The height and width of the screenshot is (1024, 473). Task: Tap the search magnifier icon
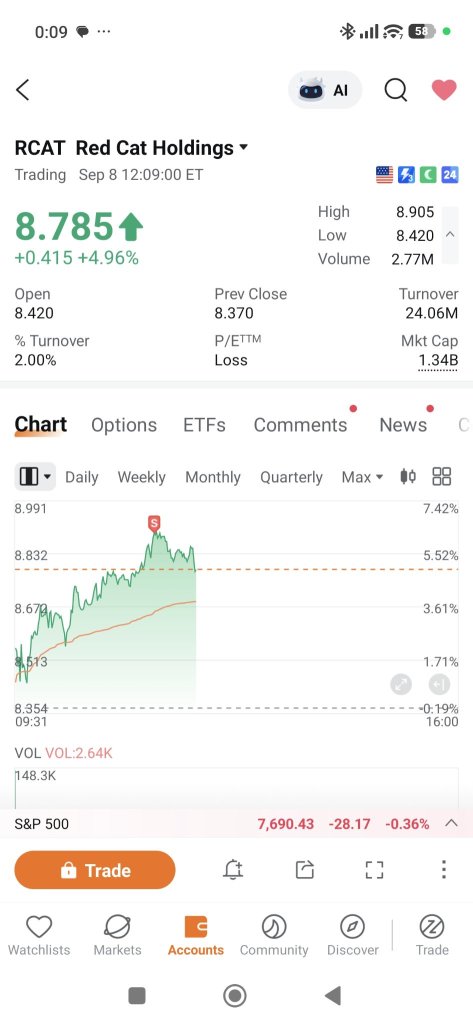[395, 90]
